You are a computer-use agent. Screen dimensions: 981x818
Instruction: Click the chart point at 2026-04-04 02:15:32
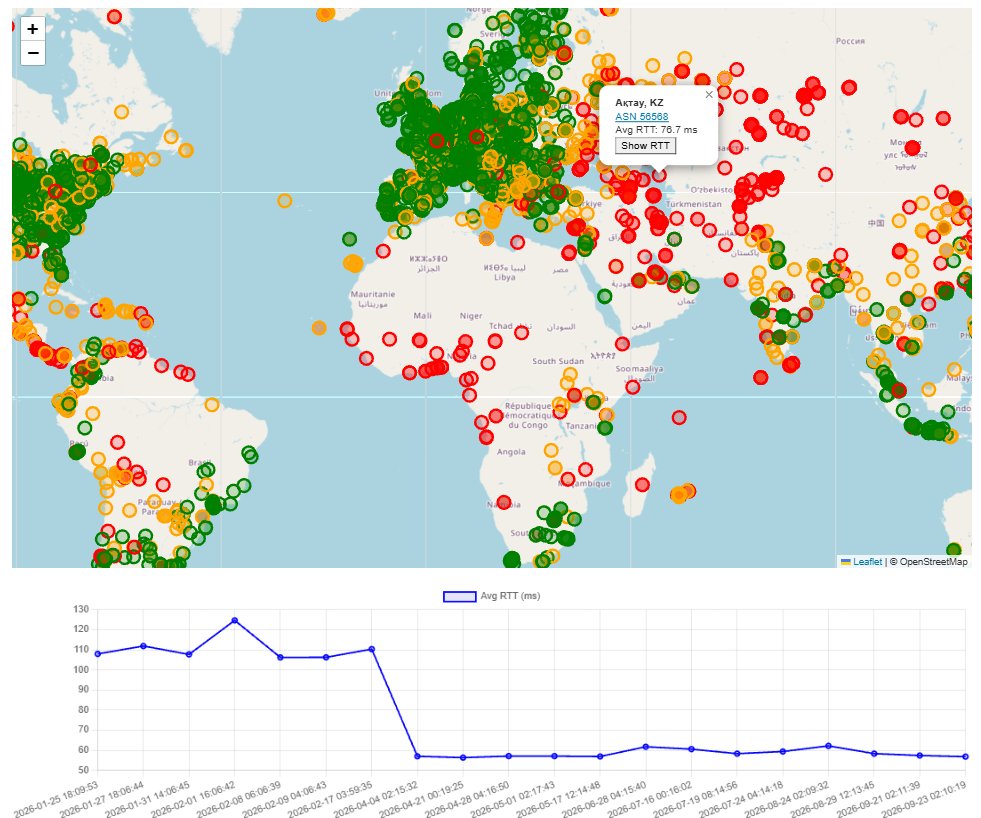[x=417, y=756]
